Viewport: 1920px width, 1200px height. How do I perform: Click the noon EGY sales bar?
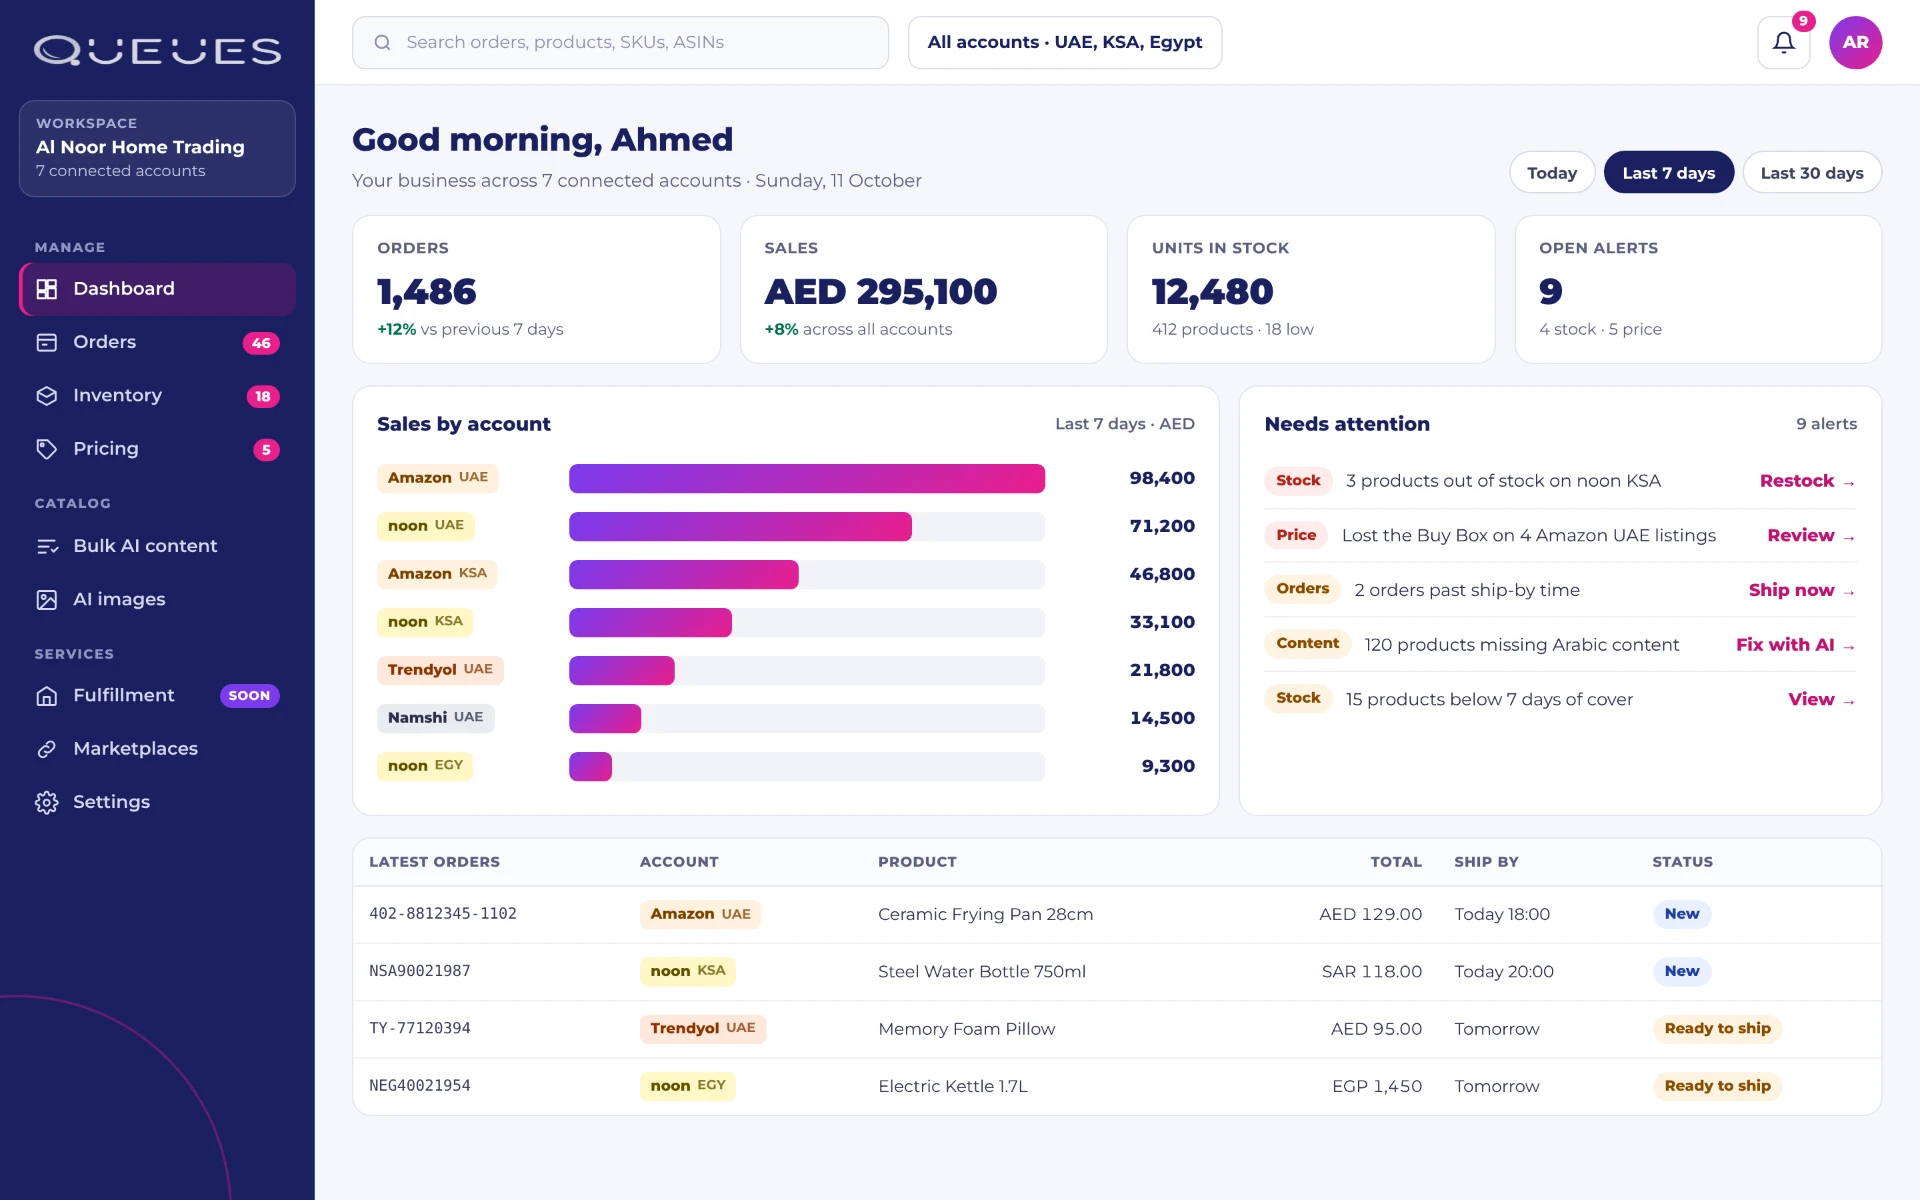[x=590, y=766]
